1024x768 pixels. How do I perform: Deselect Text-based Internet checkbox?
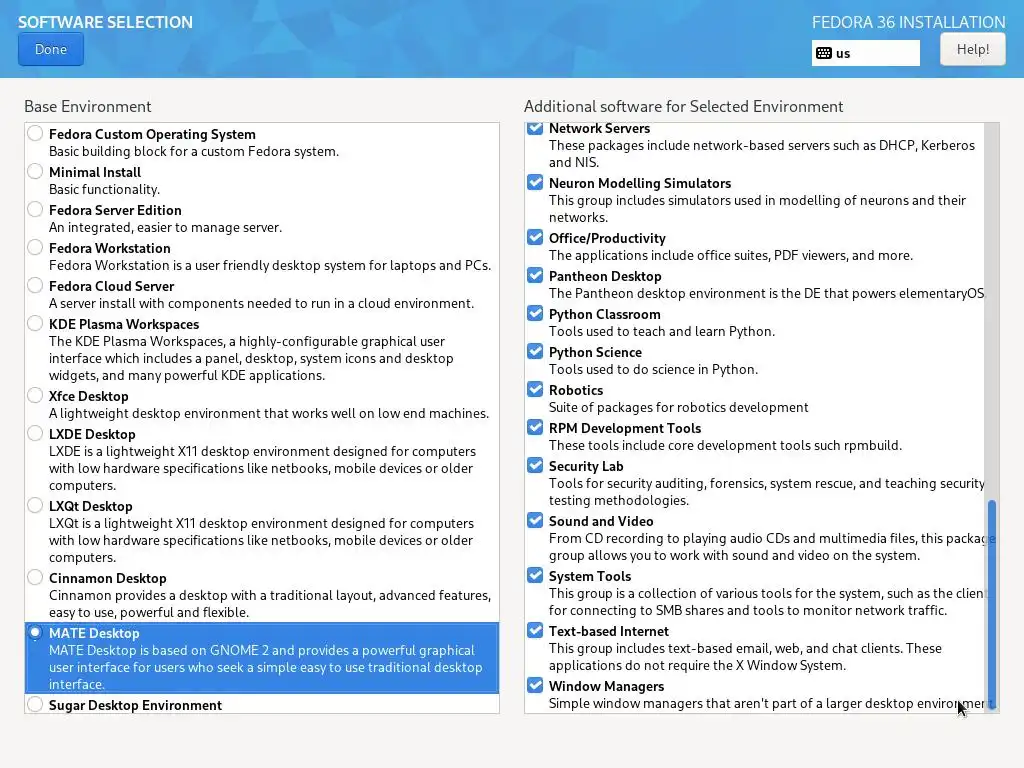(535, 630)
